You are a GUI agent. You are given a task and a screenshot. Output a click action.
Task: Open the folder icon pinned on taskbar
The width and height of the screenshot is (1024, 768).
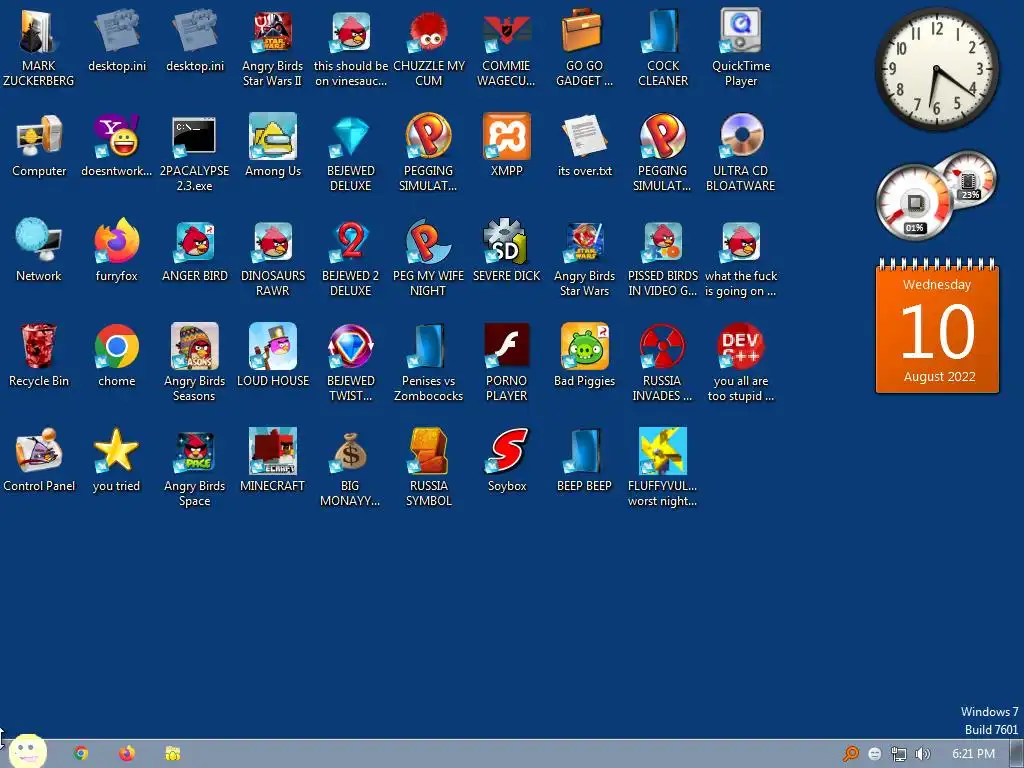point(172,754)
